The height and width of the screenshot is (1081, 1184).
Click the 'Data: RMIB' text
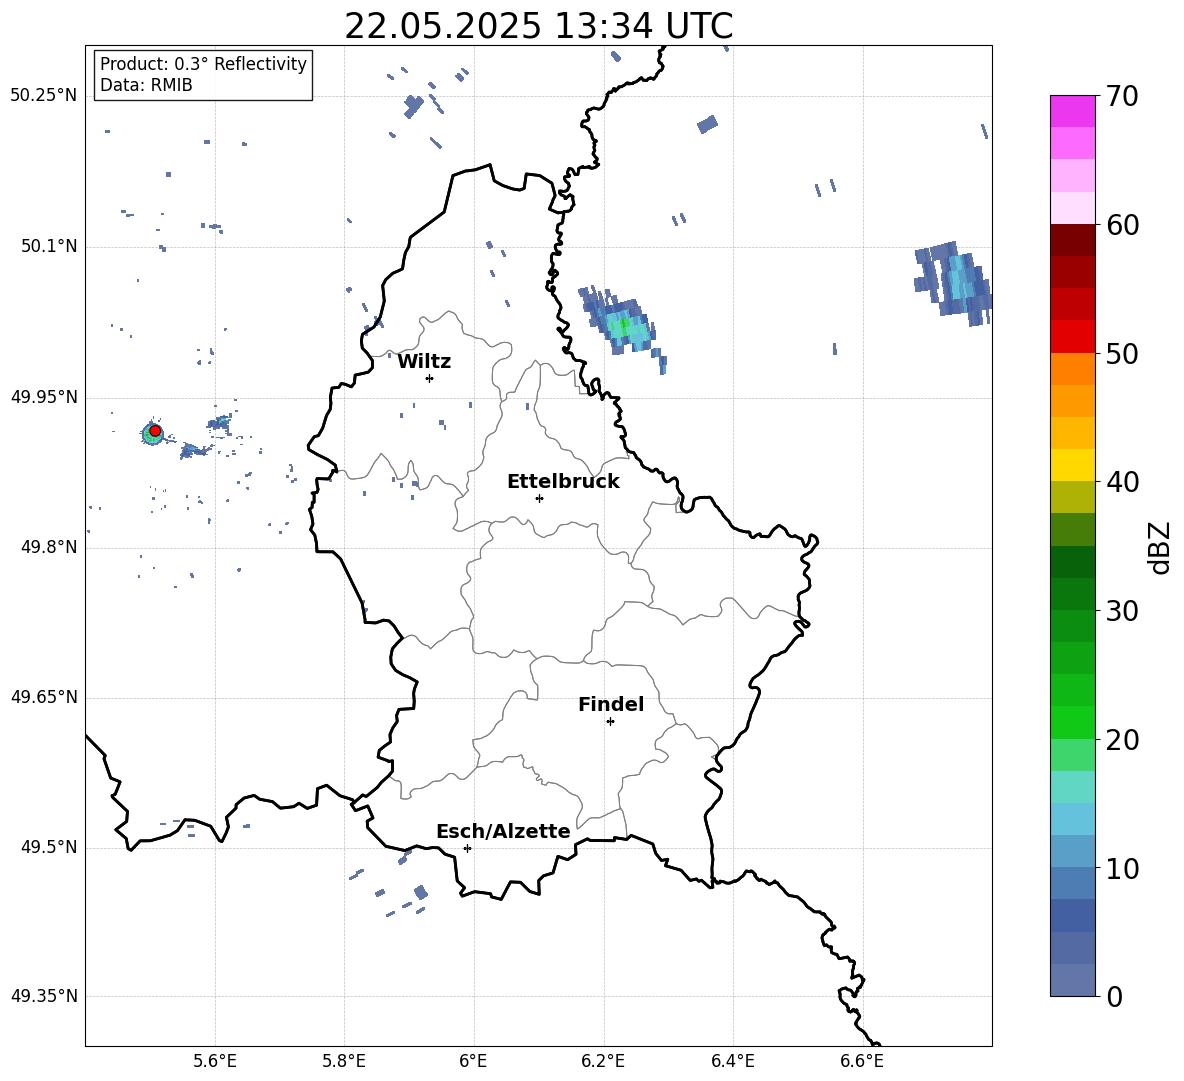click(x=146, y=85)
